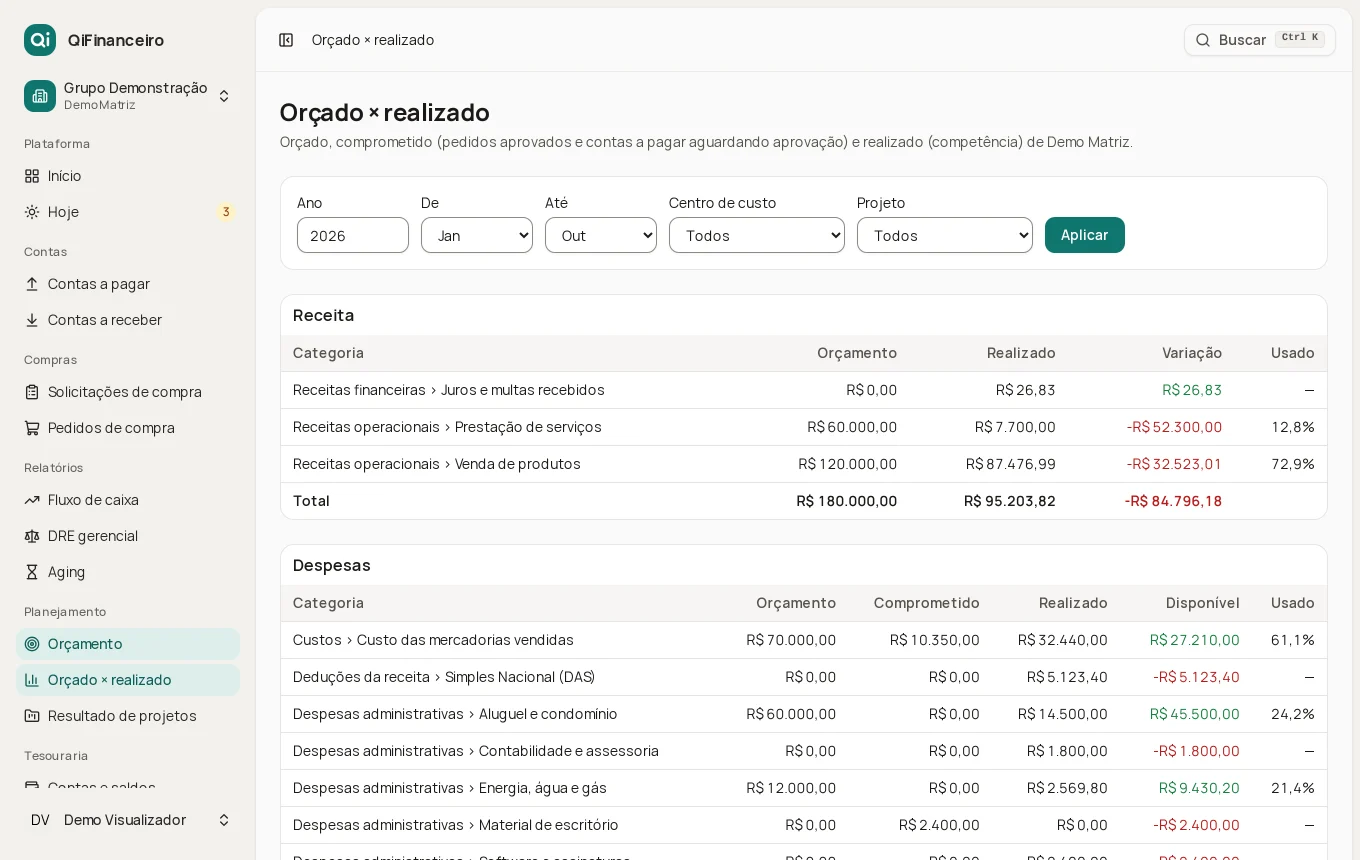The height and width of the screenshot is (860, 1360).
Task: Open the Fluxo de caixa report
Action: point(128,500)
